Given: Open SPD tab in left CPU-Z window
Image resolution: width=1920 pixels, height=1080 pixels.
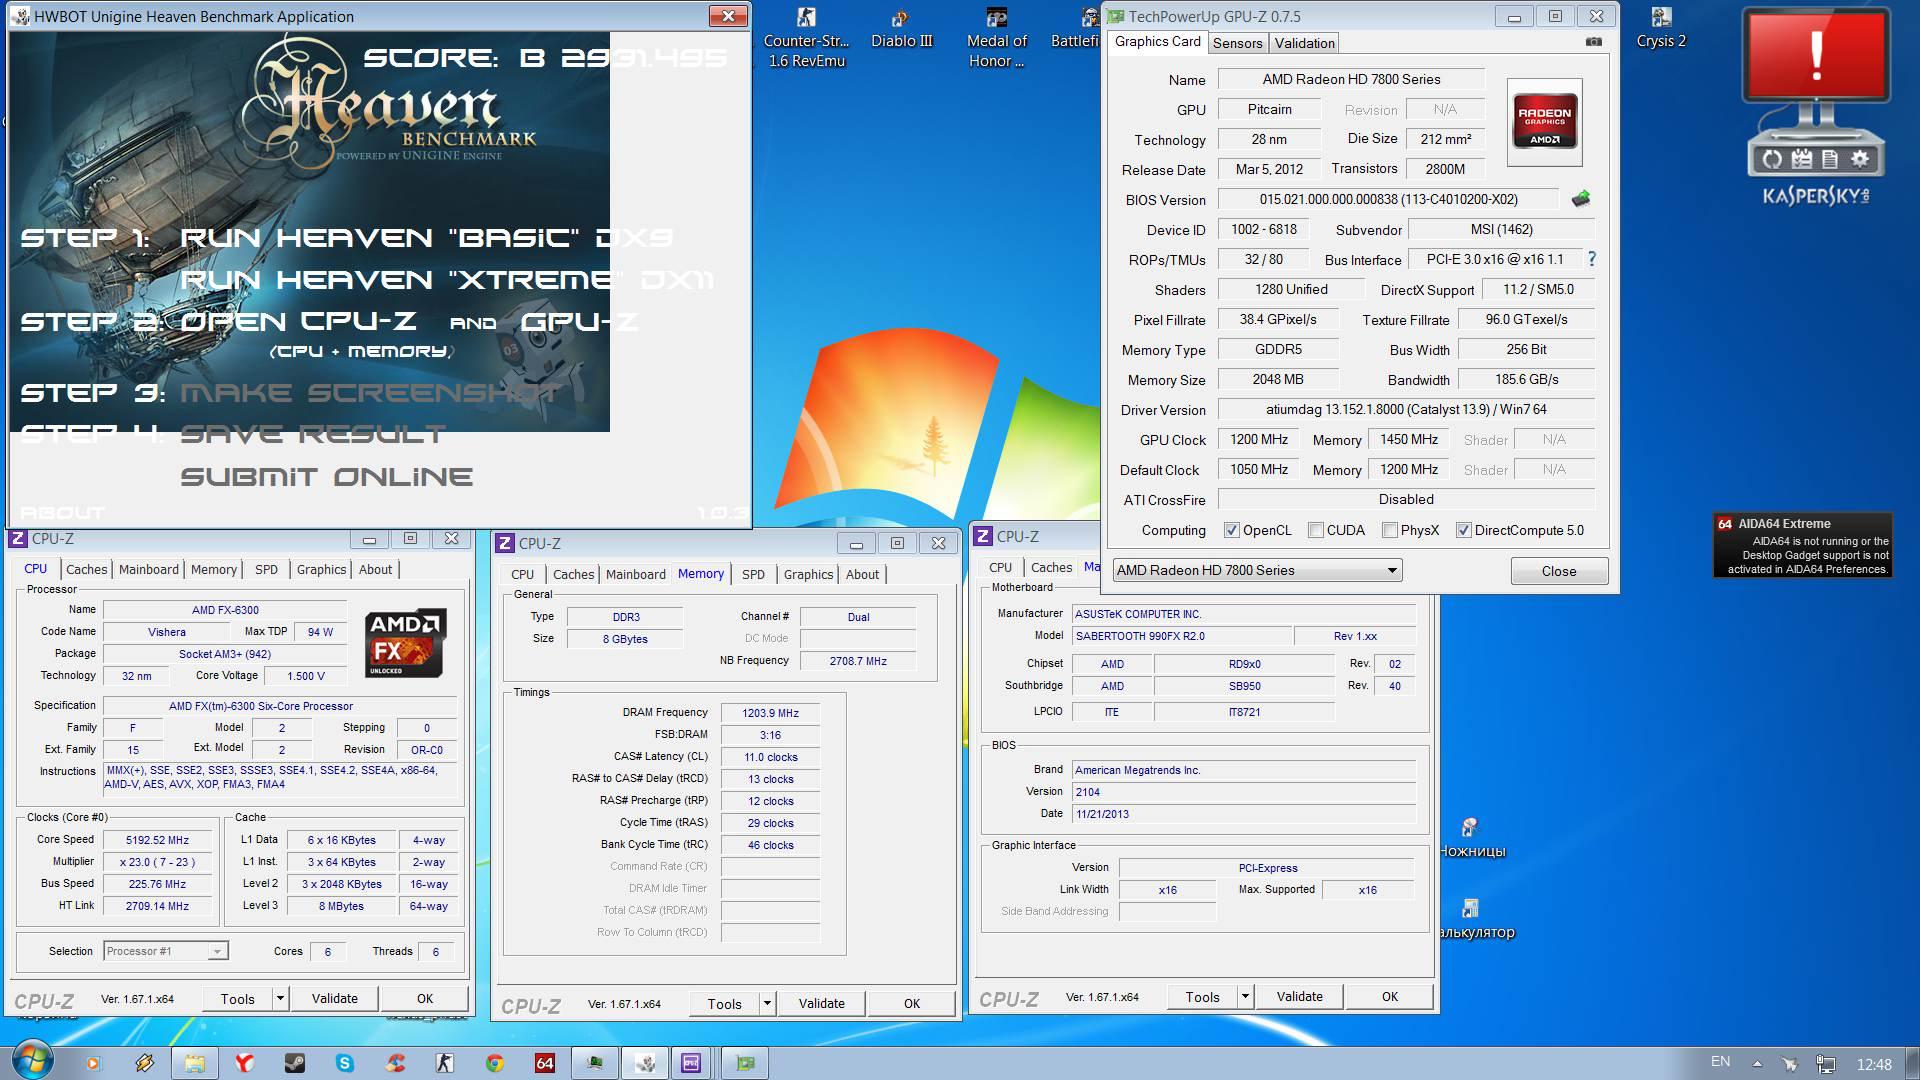Looking at the screenshot, I should (266, 569).
